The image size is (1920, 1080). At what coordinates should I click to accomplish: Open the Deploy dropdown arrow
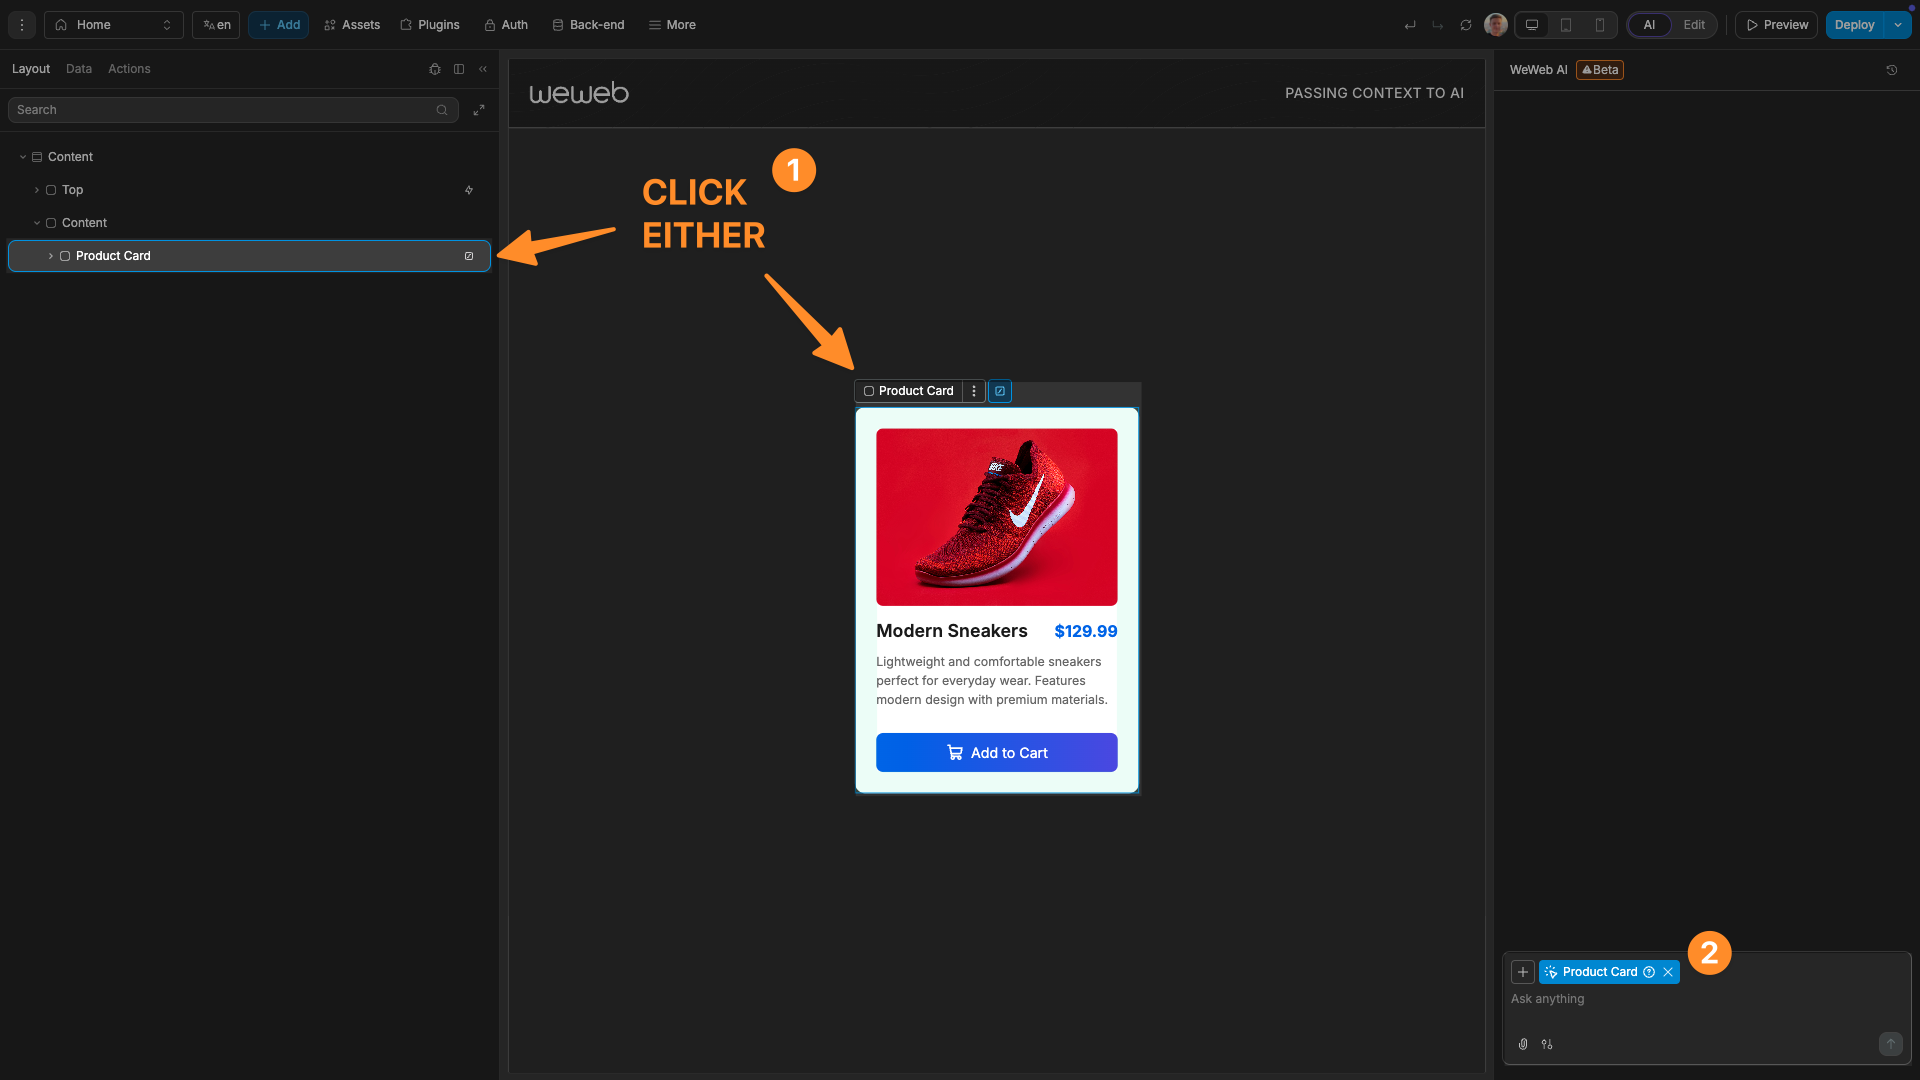pyautogui.click(x=1898, y=25)
